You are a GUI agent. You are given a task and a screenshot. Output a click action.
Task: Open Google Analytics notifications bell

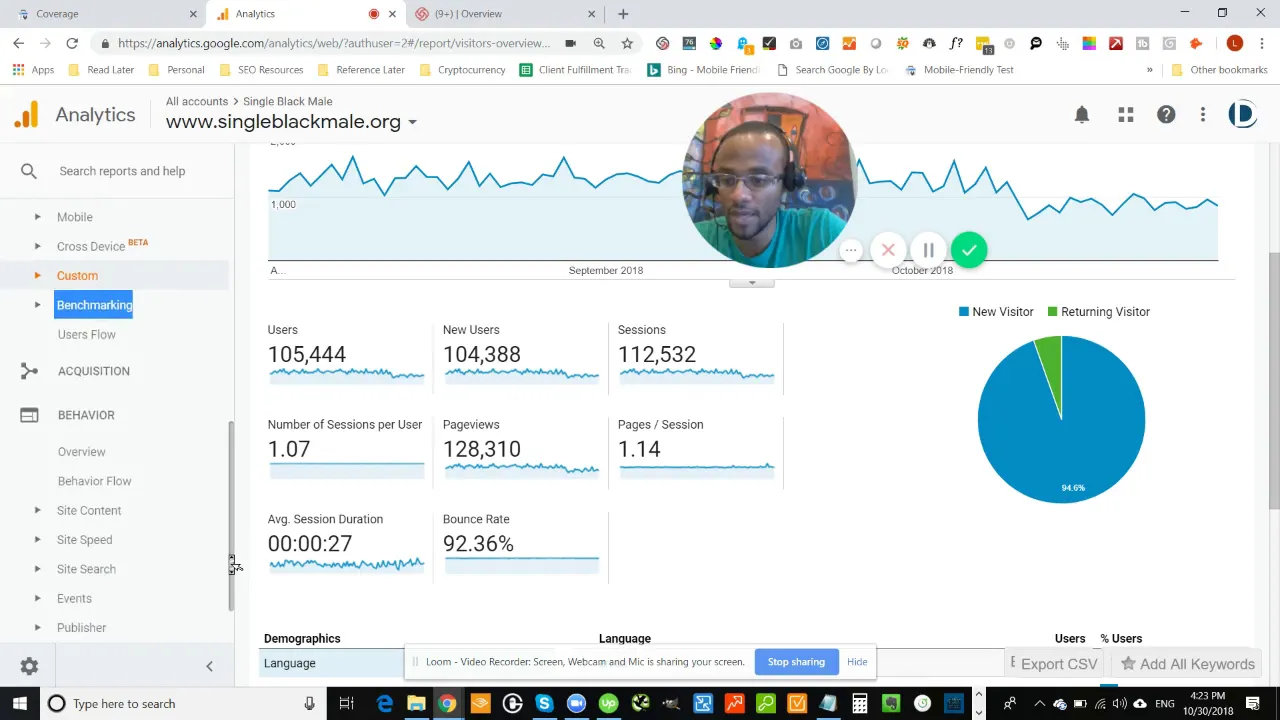pos(1081,115)
